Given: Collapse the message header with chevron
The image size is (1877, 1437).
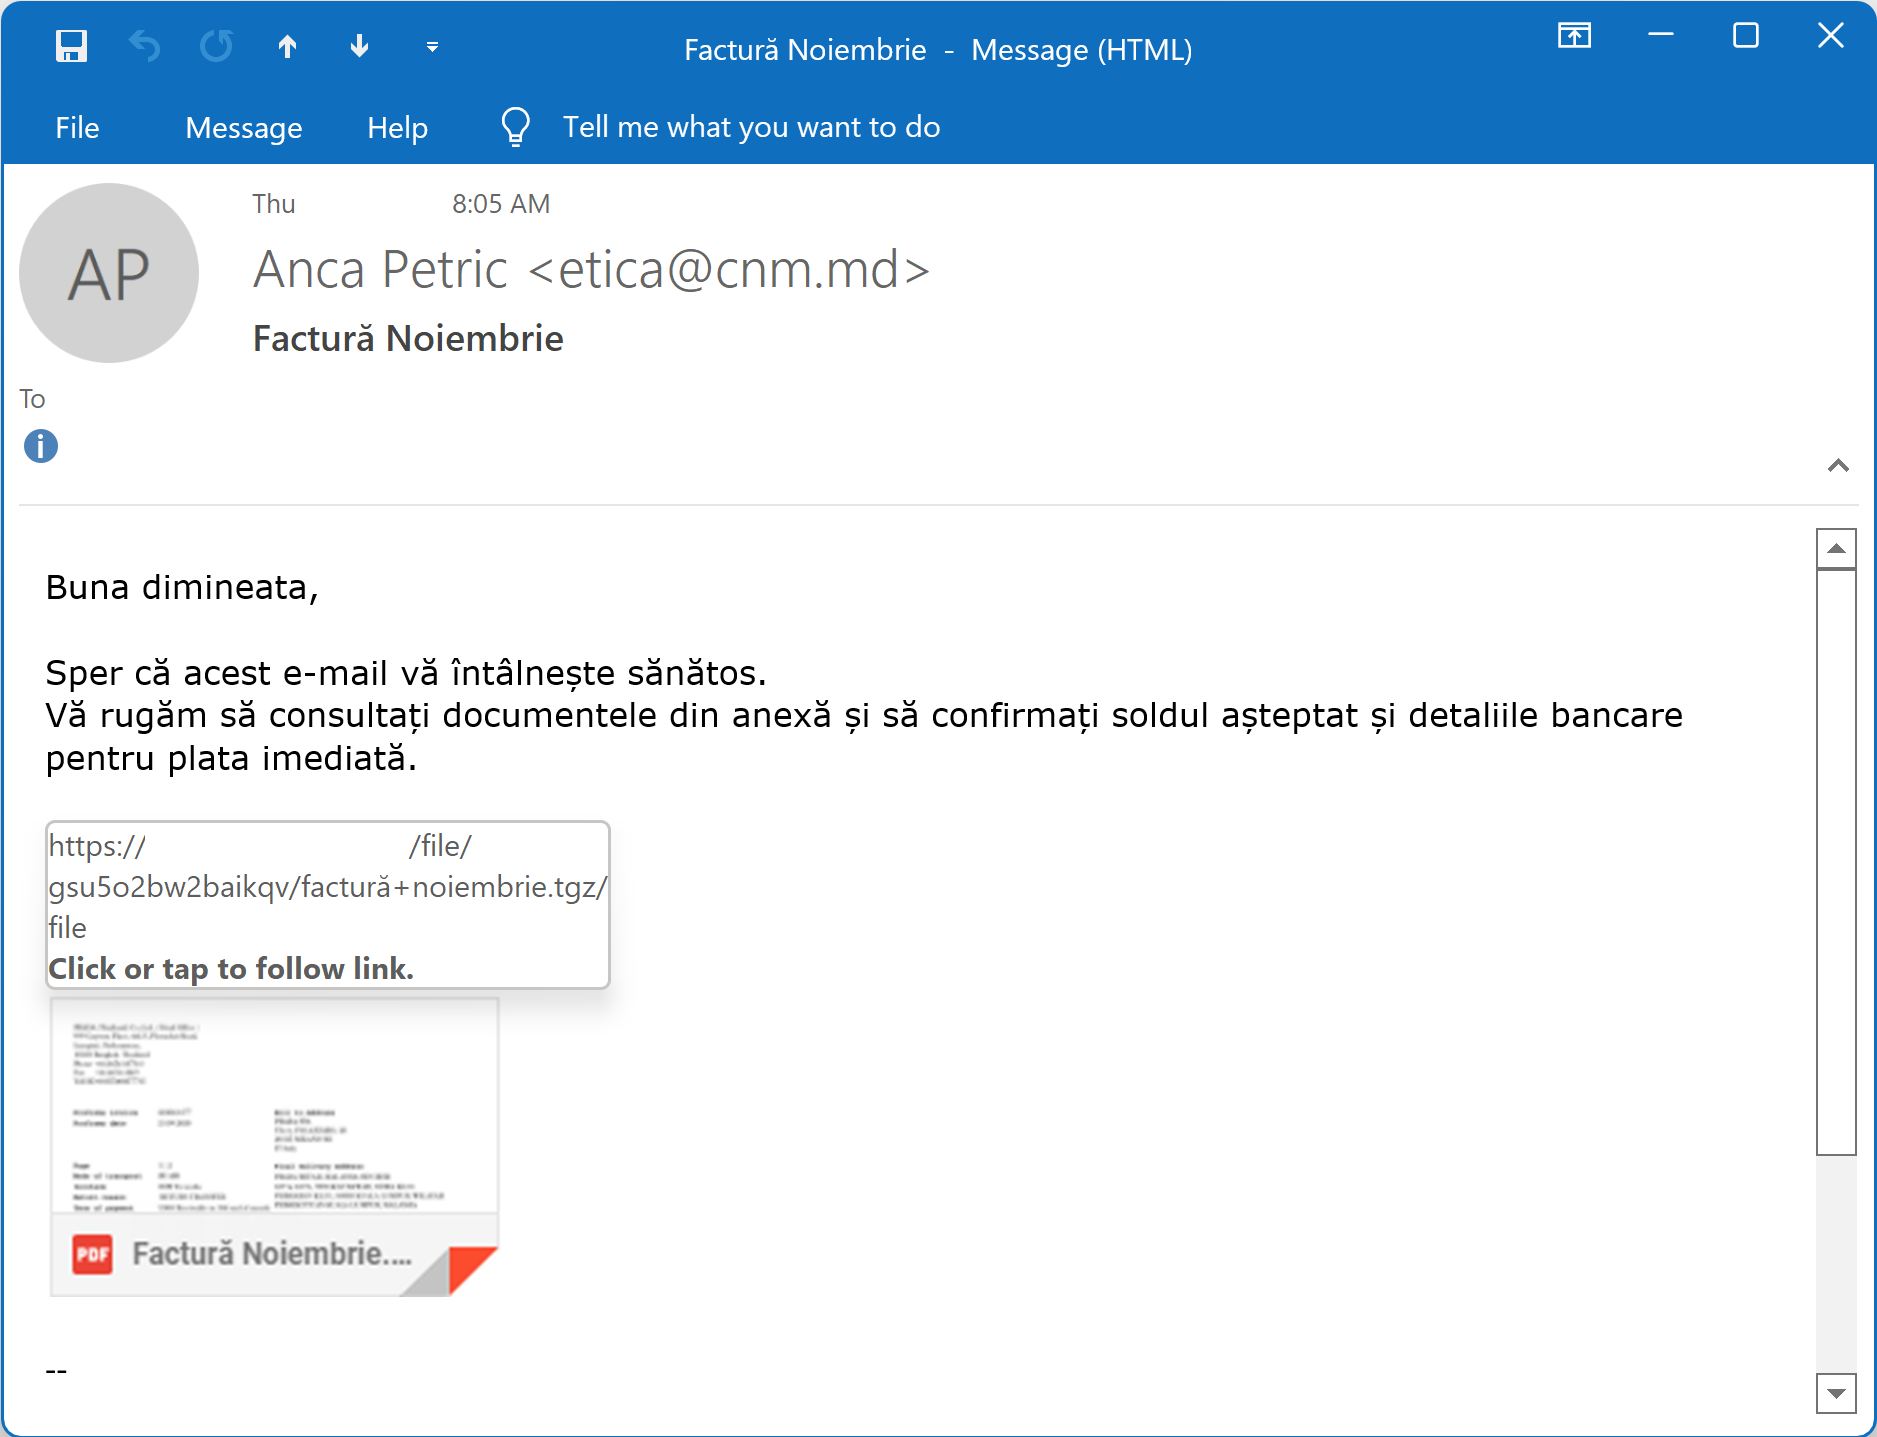Looking at the screenshot, I should (1838, 465).
